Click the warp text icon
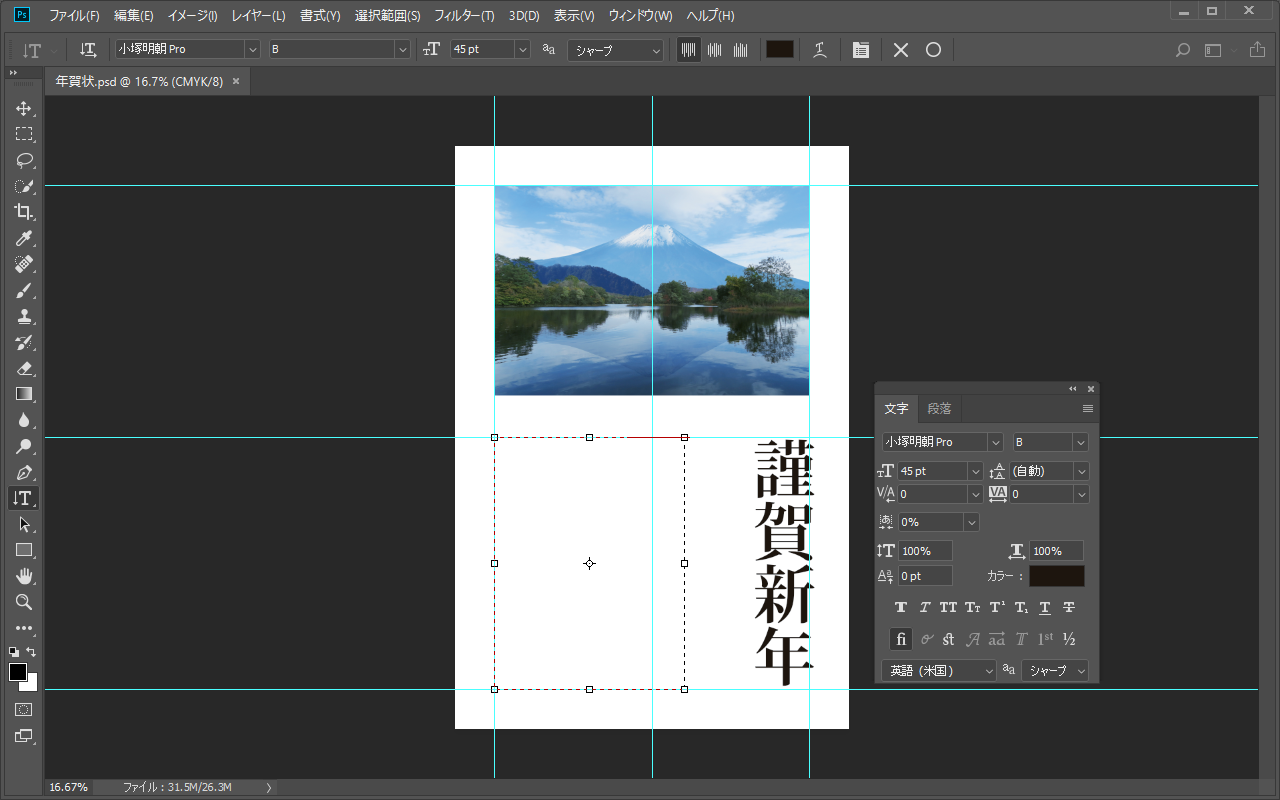This screenshot has height=800, width=1280. (819, 50)
